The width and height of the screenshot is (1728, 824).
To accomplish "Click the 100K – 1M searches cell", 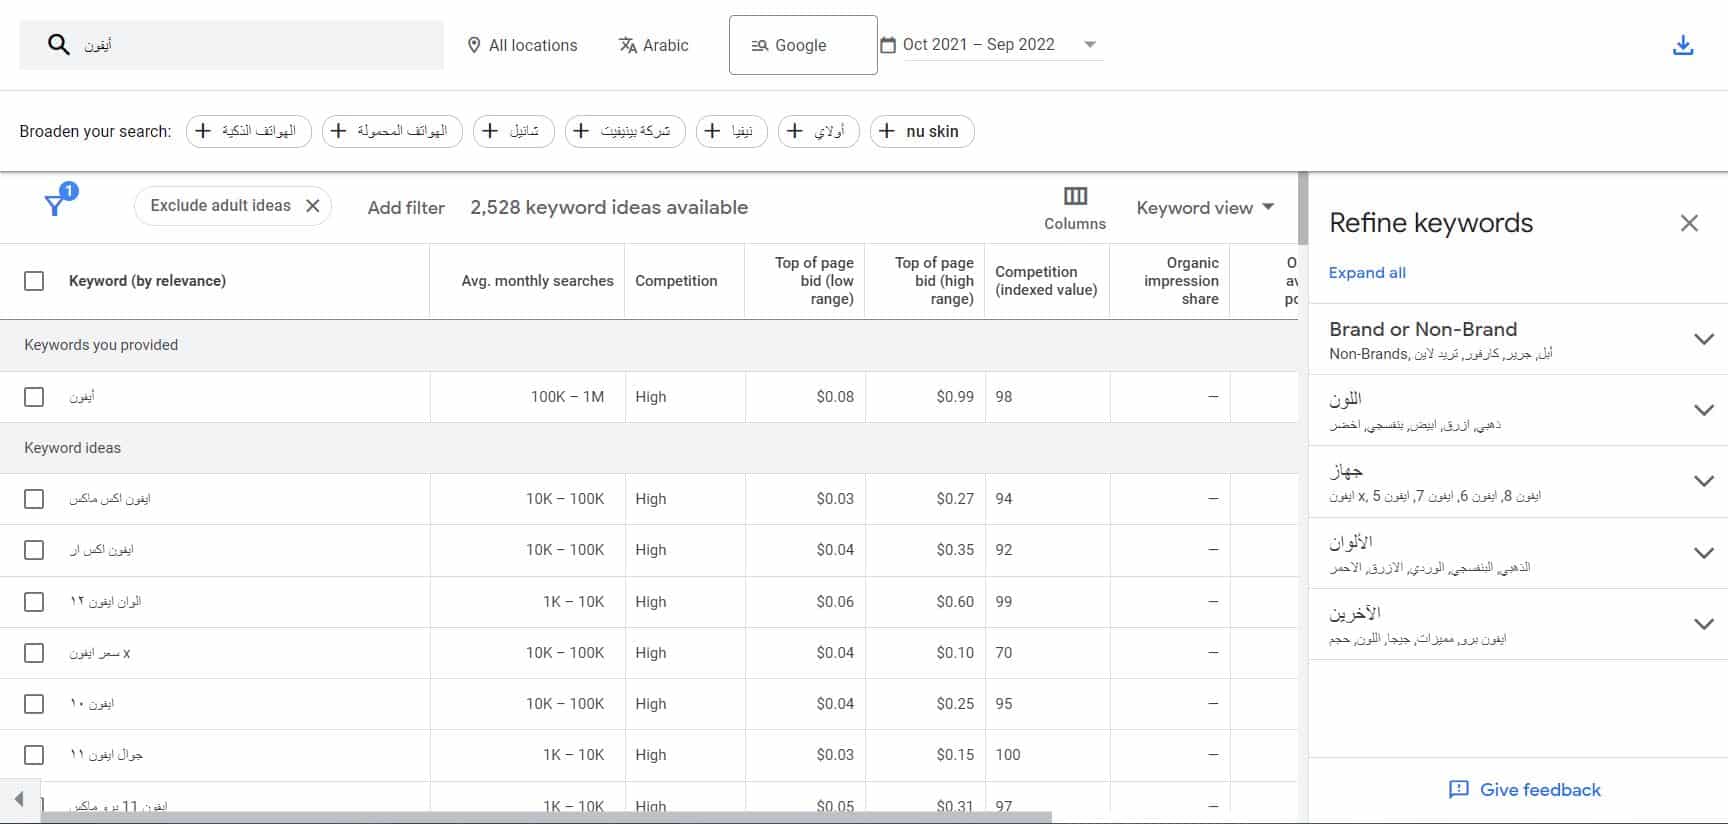I will 567,397.
